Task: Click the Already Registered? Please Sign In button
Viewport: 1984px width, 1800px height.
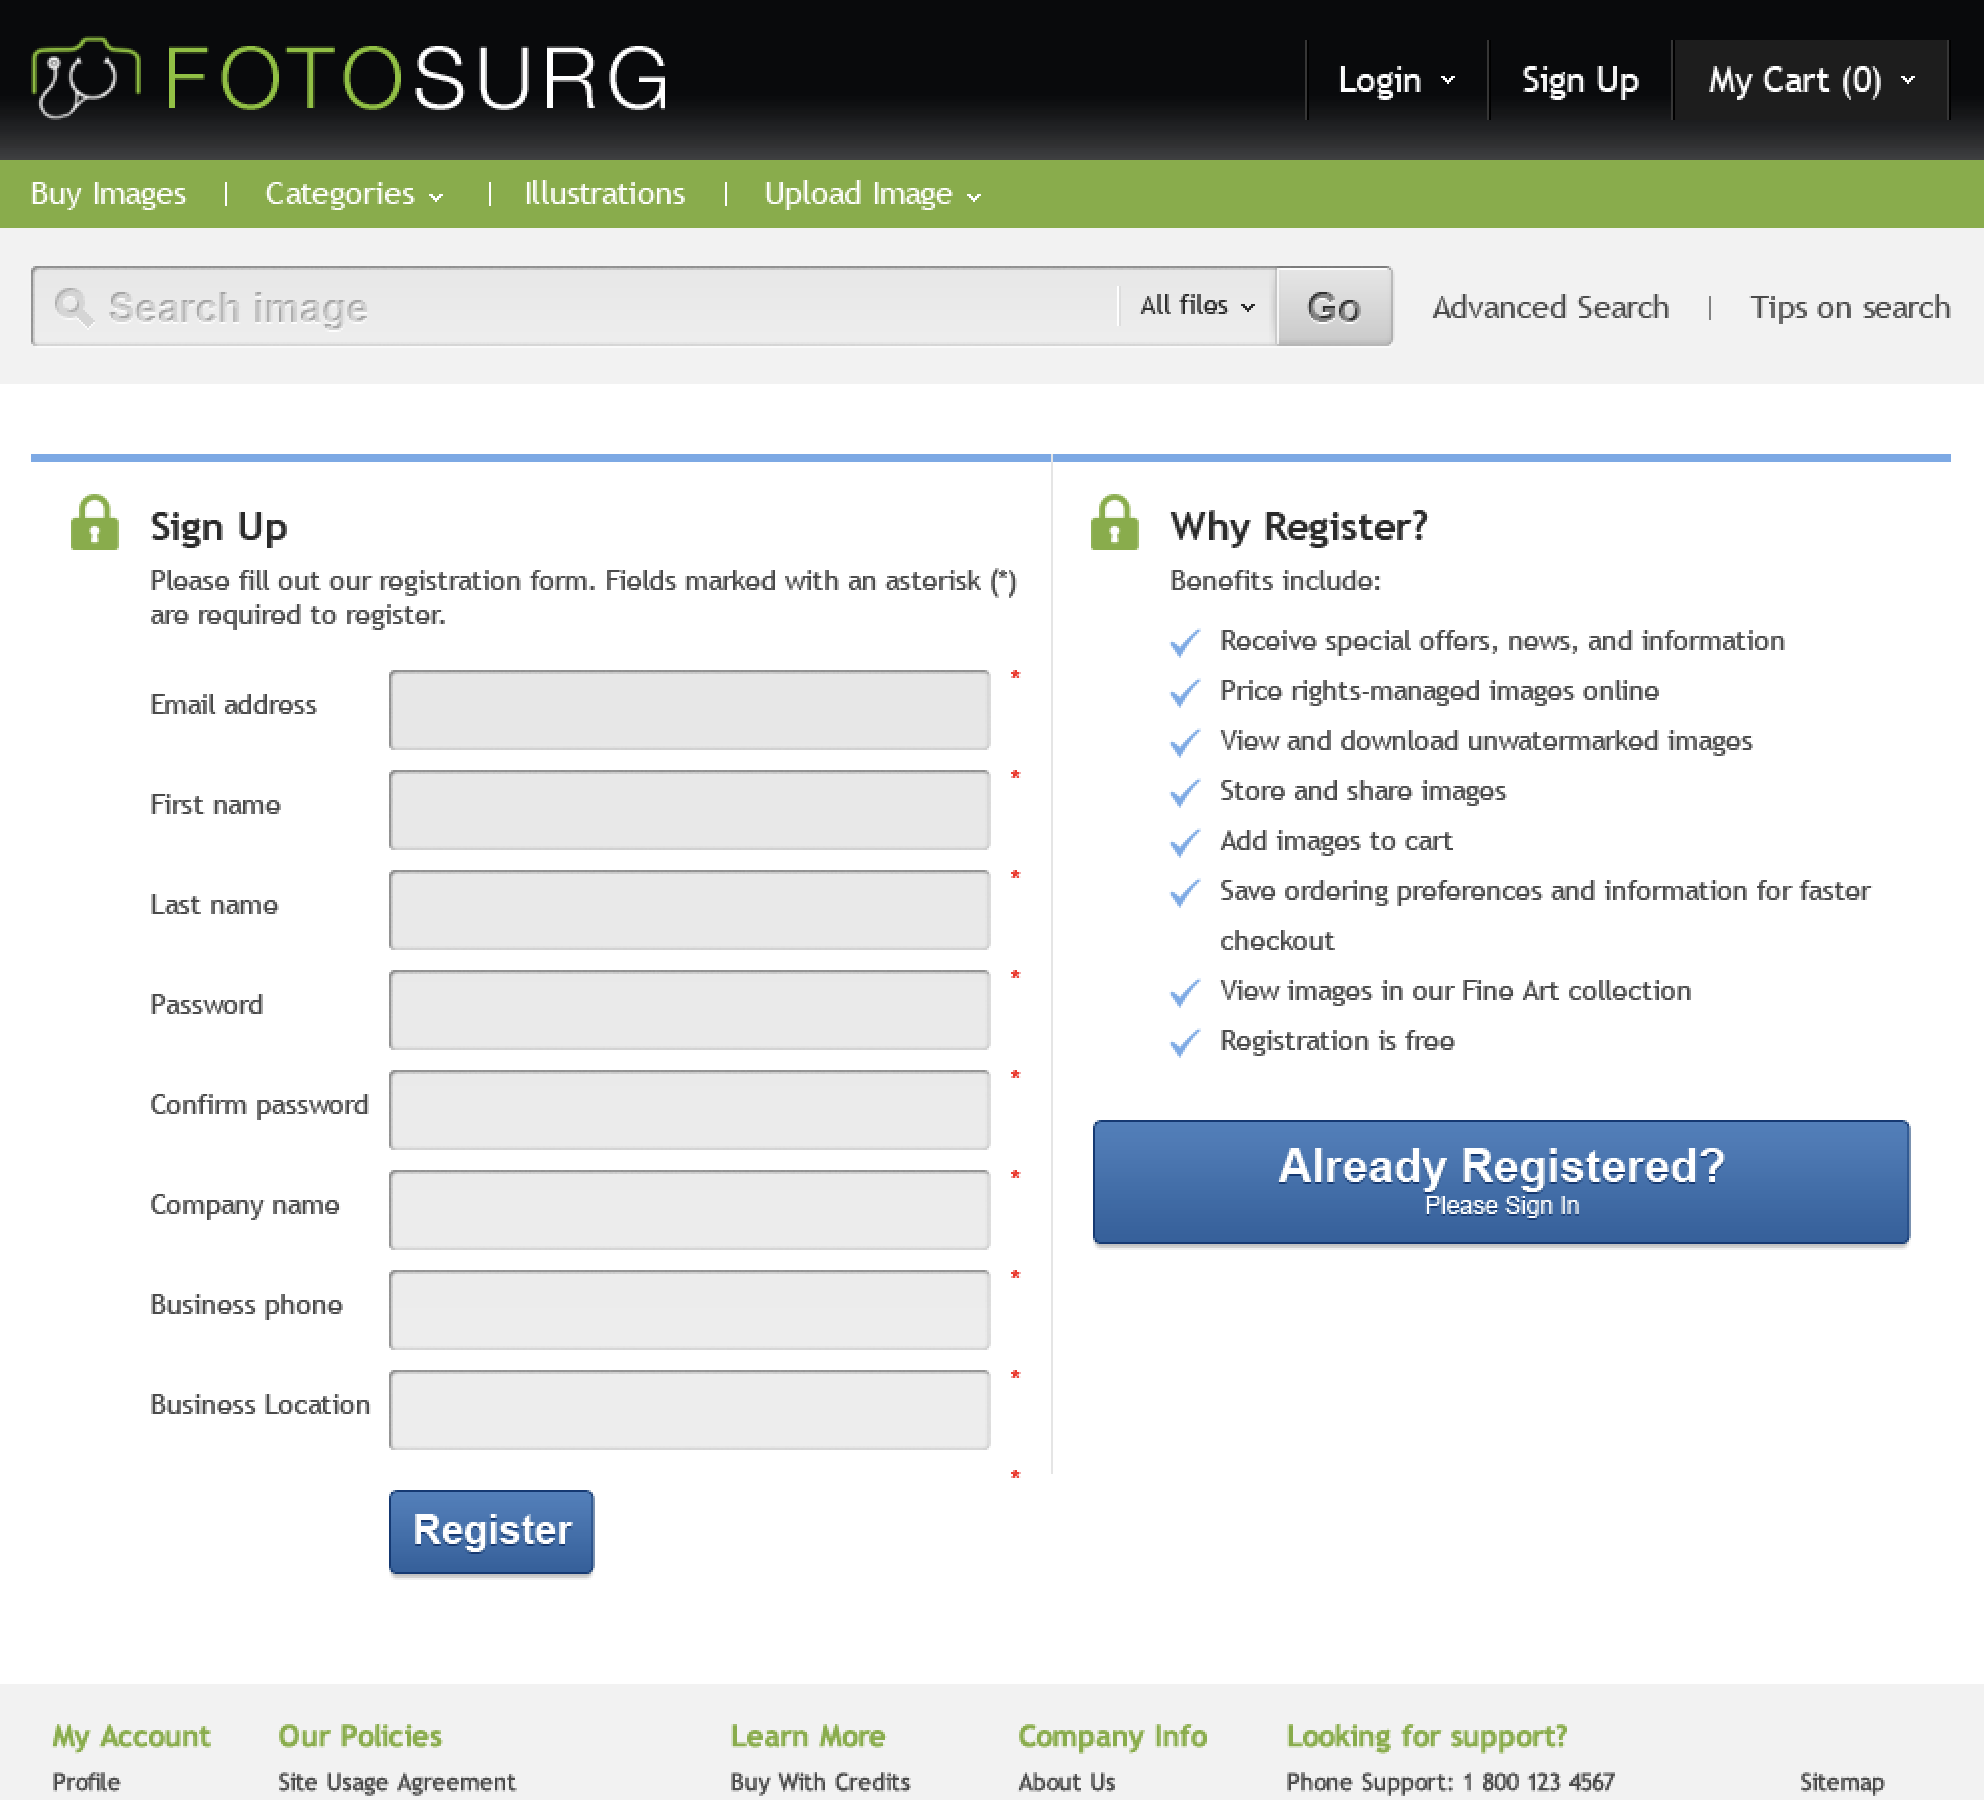Action: tap(1501, 1182)
